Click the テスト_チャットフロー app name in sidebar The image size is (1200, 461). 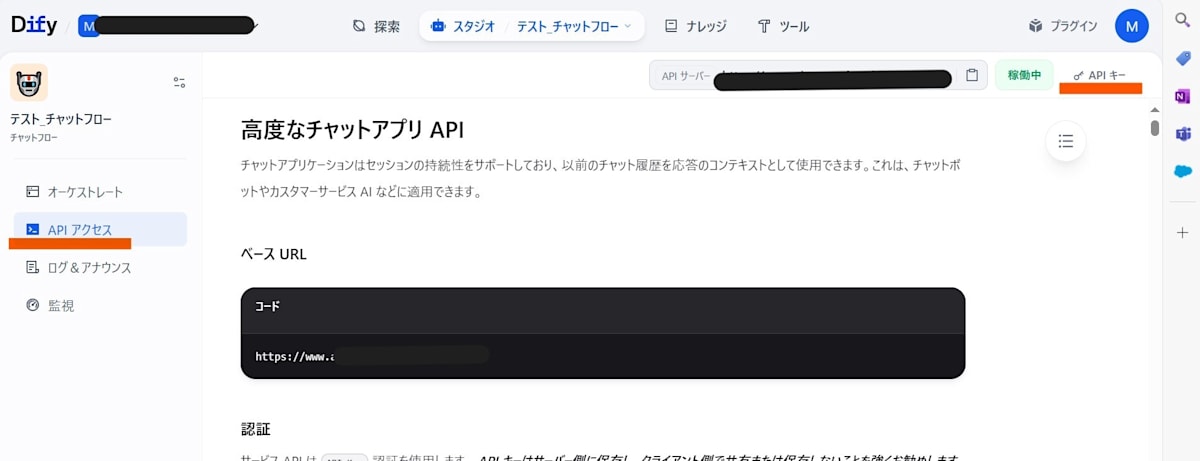tap(61, 119)
